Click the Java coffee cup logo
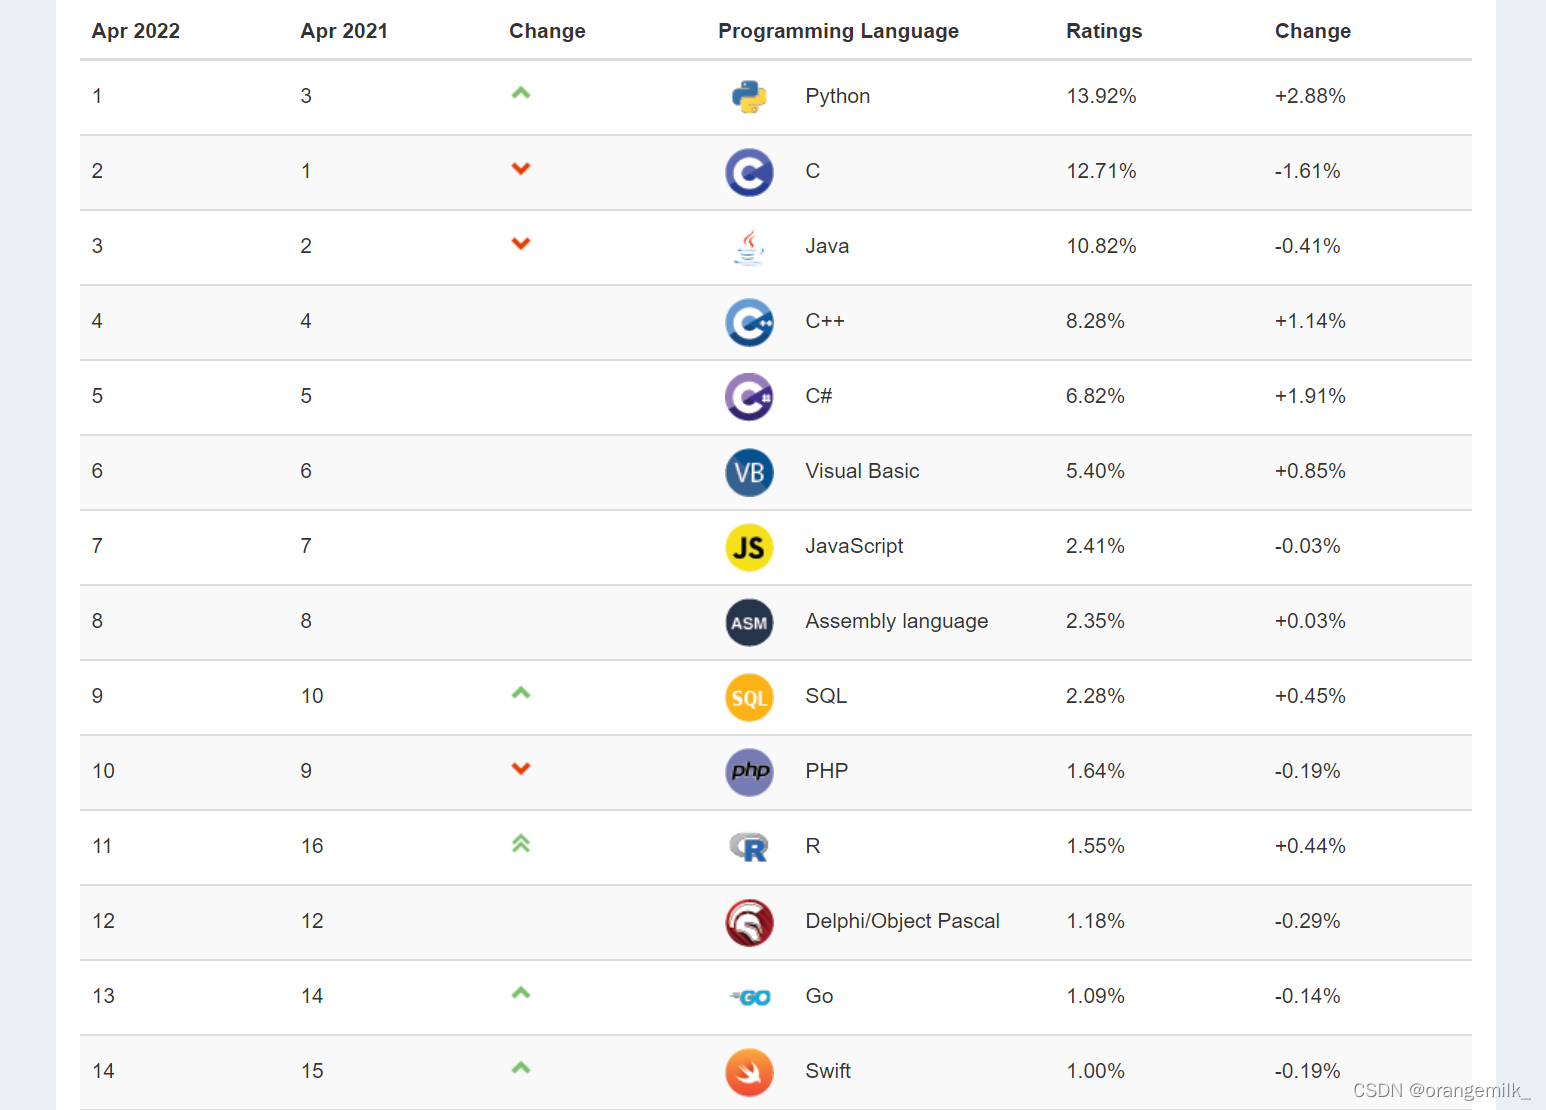Screen dimensions: 1546x1110 [x=749, y=247]
